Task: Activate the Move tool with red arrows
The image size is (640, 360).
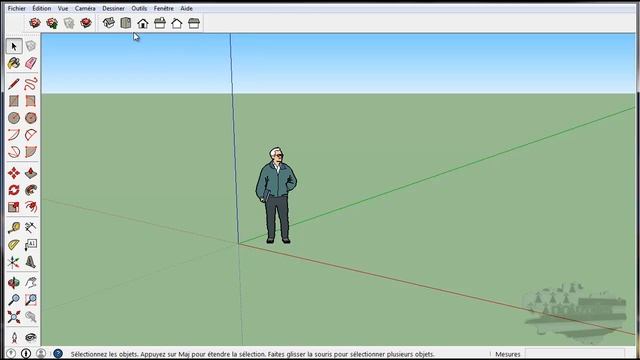Action: click(x=14, y=173)
